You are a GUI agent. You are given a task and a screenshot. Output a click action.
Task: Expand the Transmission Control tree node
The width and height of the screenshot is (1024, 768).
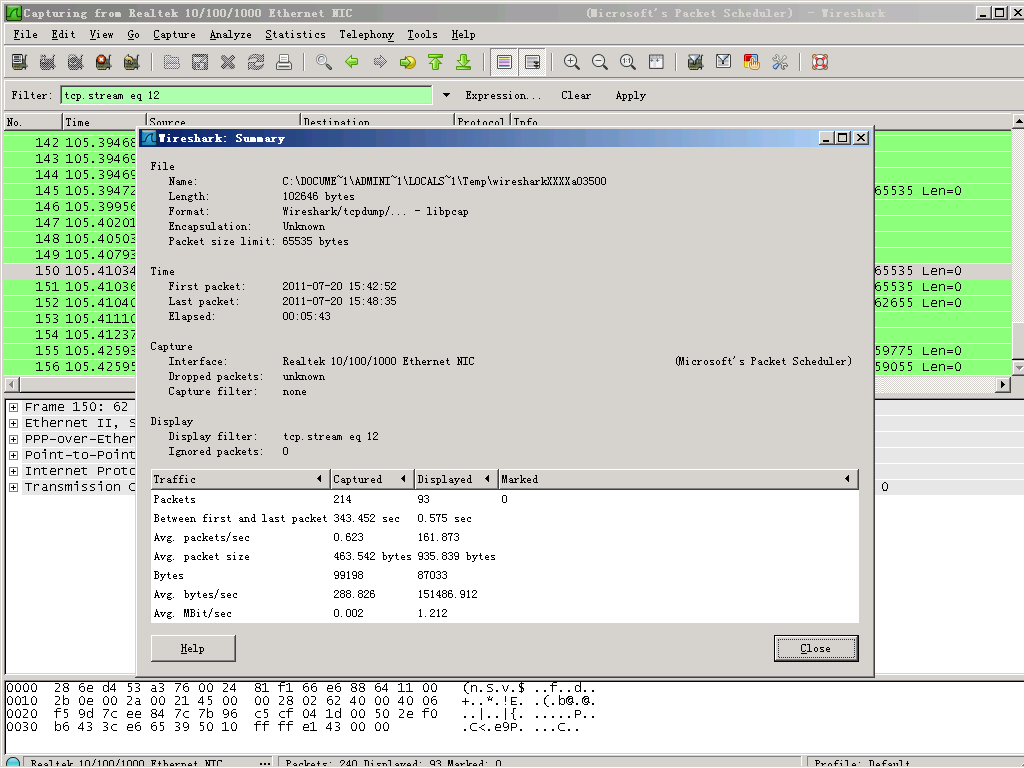pos(13,487)
